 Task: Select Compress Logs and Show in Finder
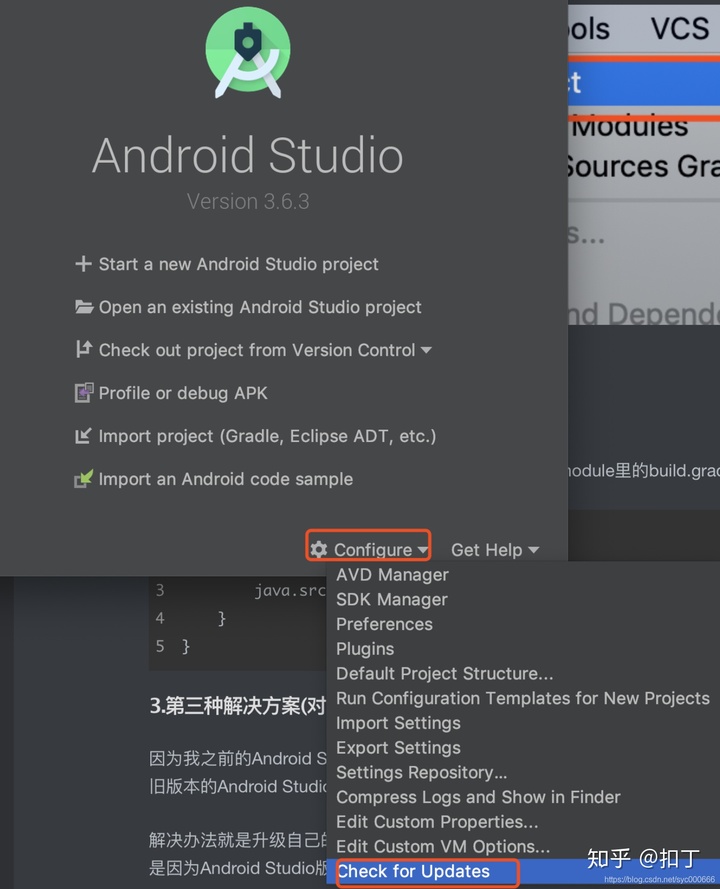tap(478, 797)
